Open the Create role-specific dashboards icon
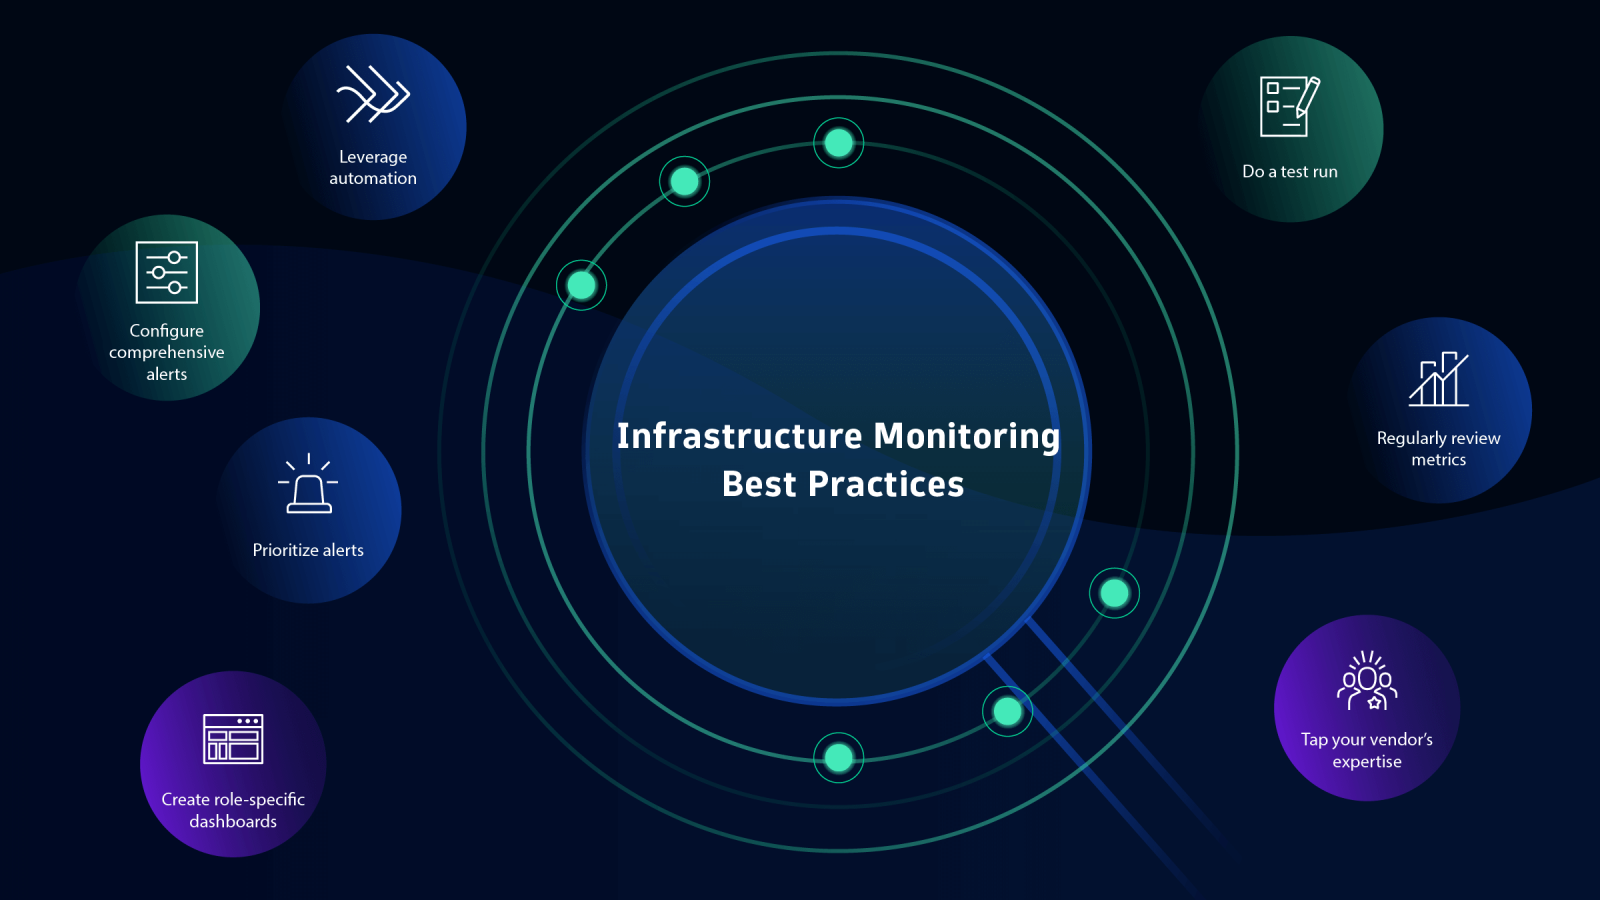The width and height of the screenshot is (1600, 900). (234, 738)
